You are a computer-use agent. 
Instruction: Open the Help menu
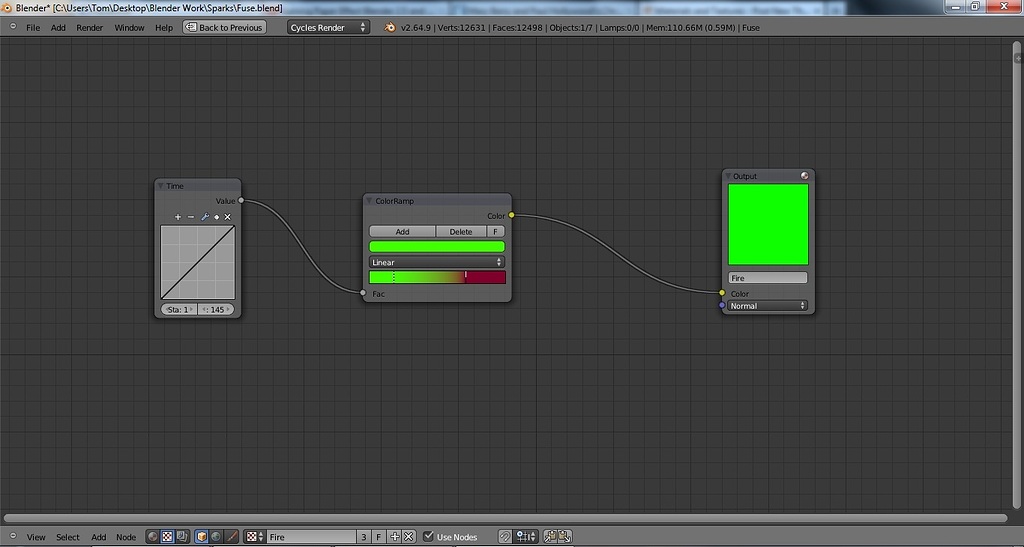164,27
